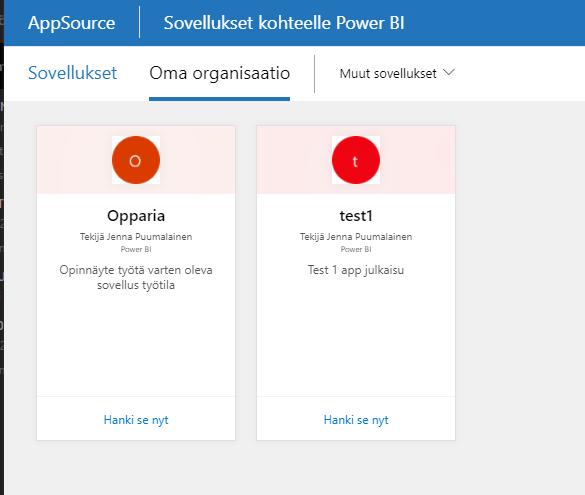Image resolution: width=585 pixels, height=495 pixels.
Task: Click the Opinnäyte työtä varten description
Action: (136, 278)
